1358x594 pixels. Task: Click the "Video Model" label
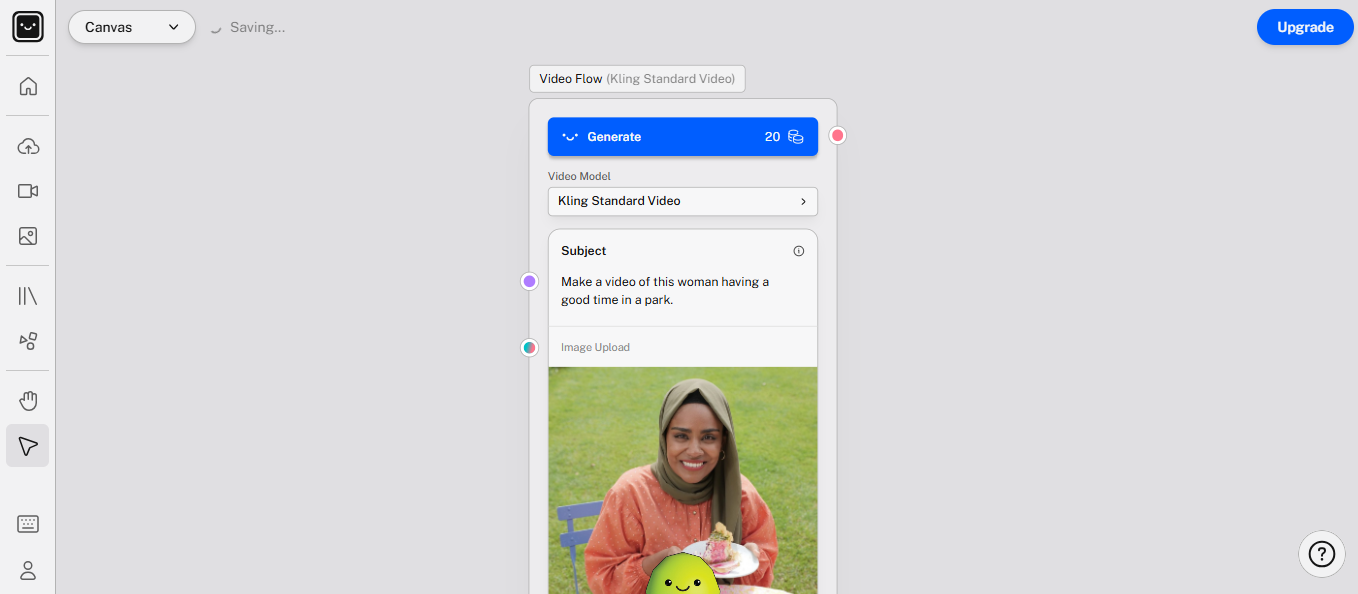coord(579,177)
